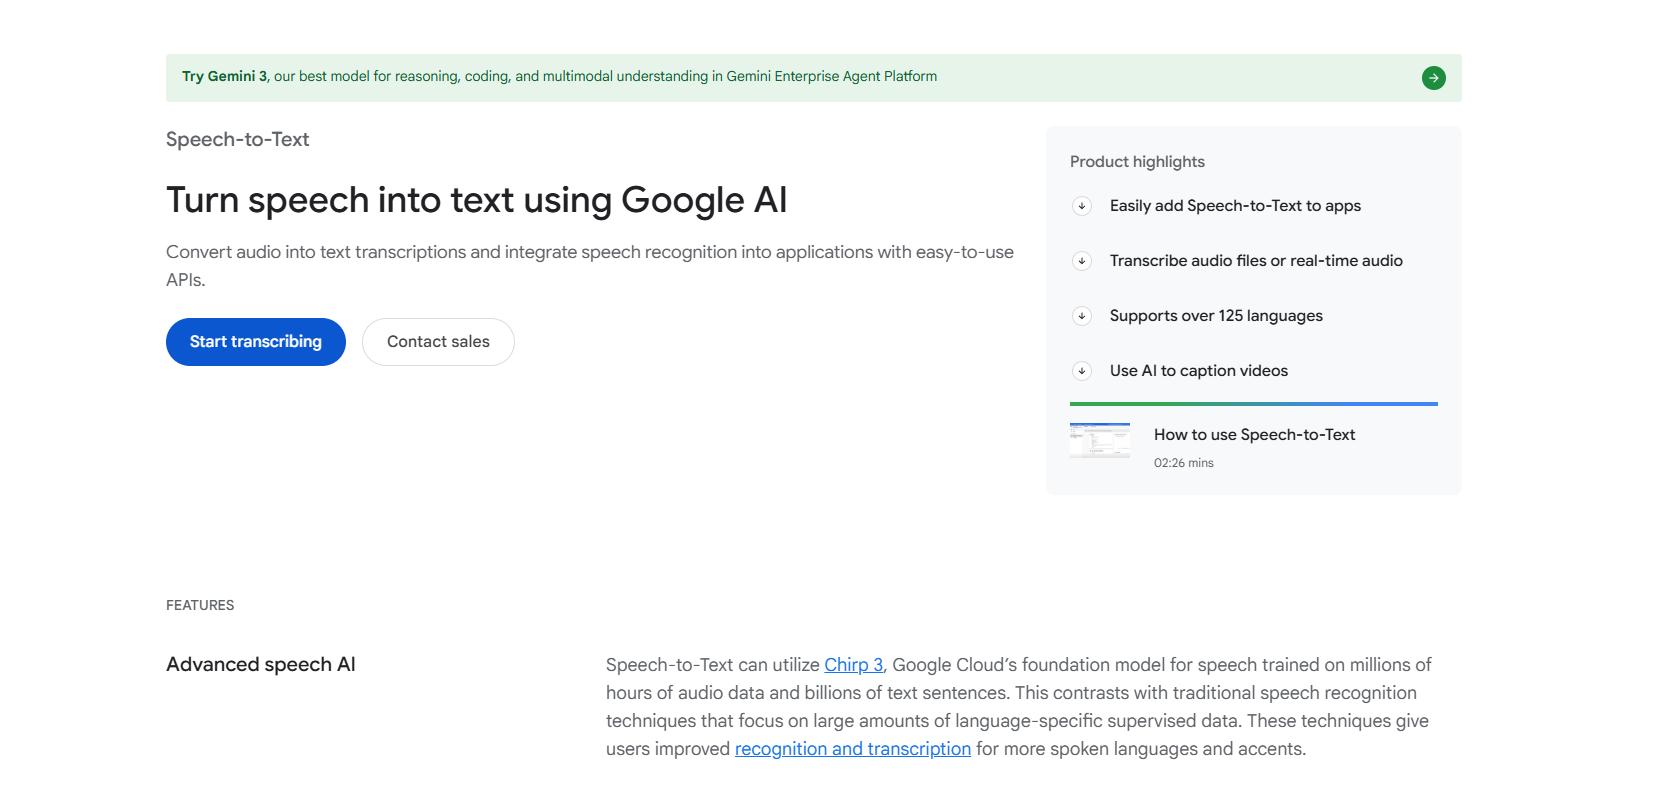Jump to Easily add Speech-to-Text to apps
Viewport: 1658px width, 785px height.
(1235, 206)
